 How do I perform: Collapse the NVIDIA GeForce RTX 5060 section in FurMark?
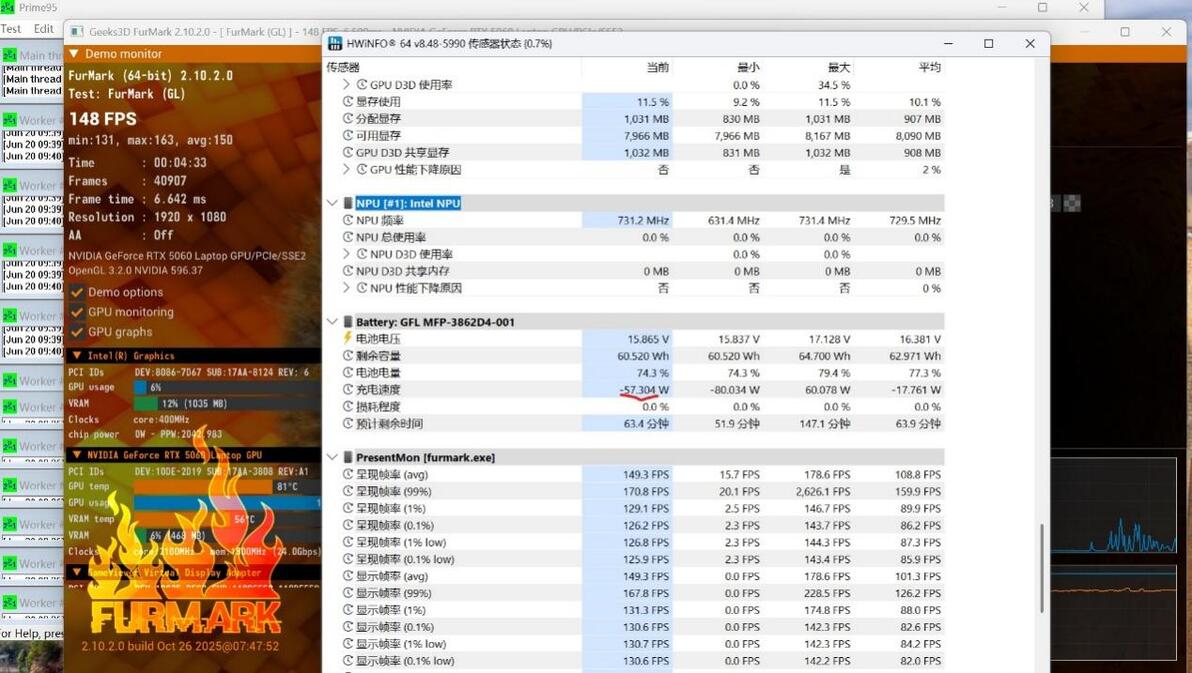[x=77, y=455]
